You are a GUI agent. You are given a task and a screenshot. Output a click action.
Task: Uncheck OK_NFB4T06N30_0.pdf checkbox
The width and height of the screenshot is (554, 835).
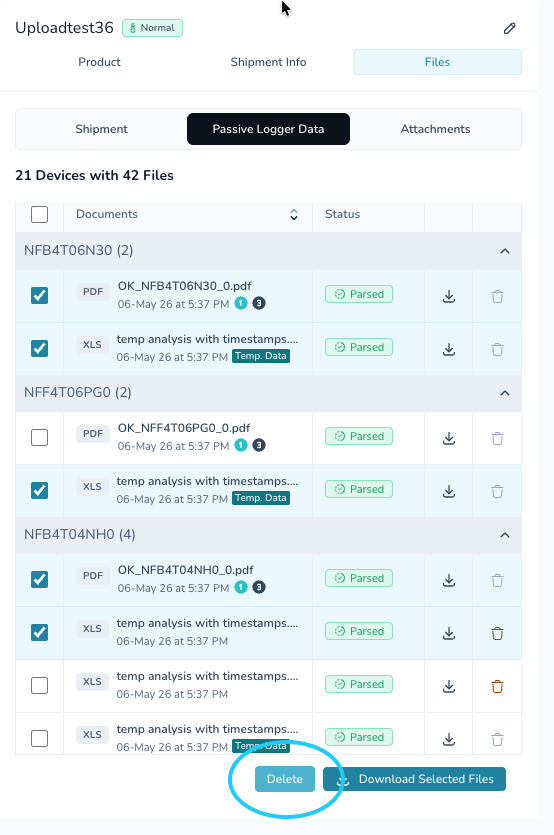click(x=39, y=296)
